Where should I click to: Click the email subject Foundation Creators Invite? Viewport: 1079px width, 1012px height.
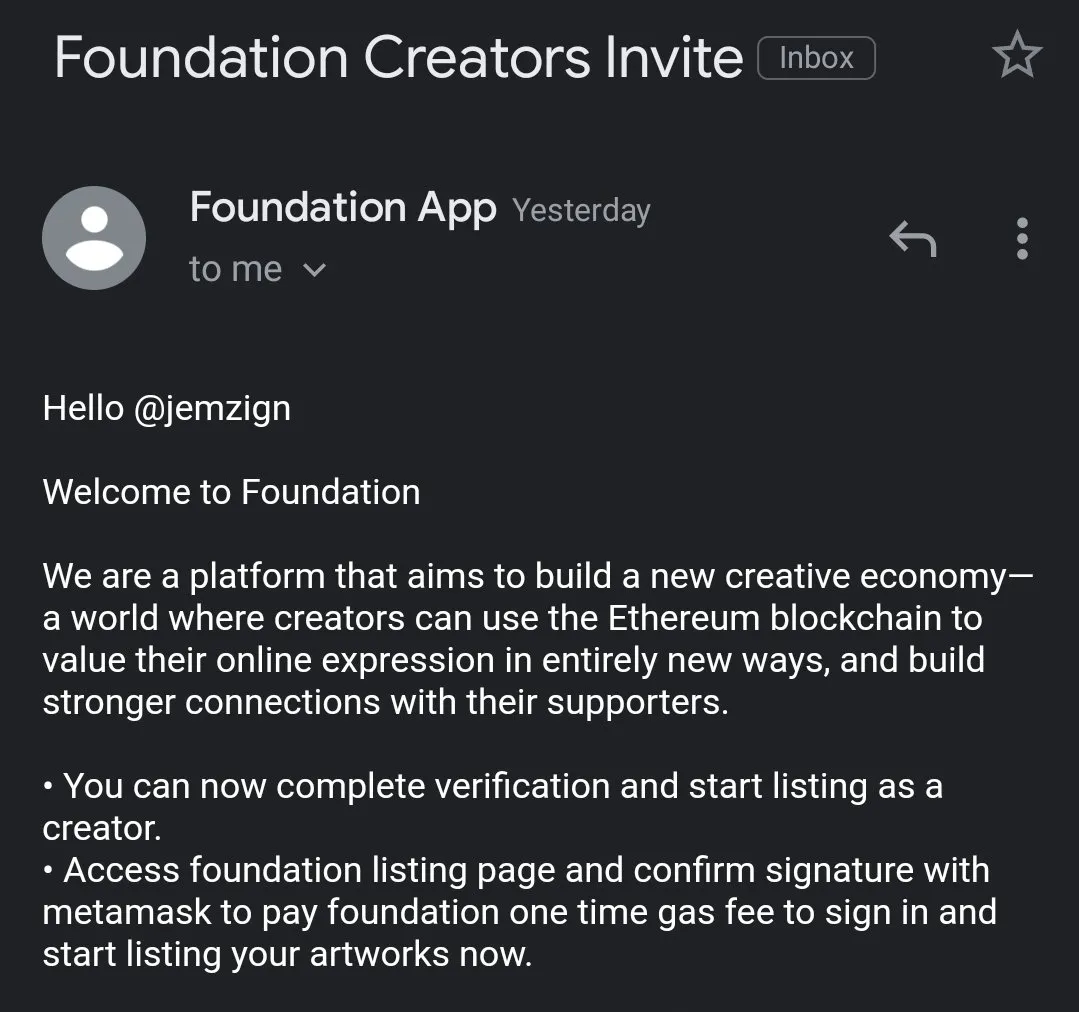coord(398,57)
